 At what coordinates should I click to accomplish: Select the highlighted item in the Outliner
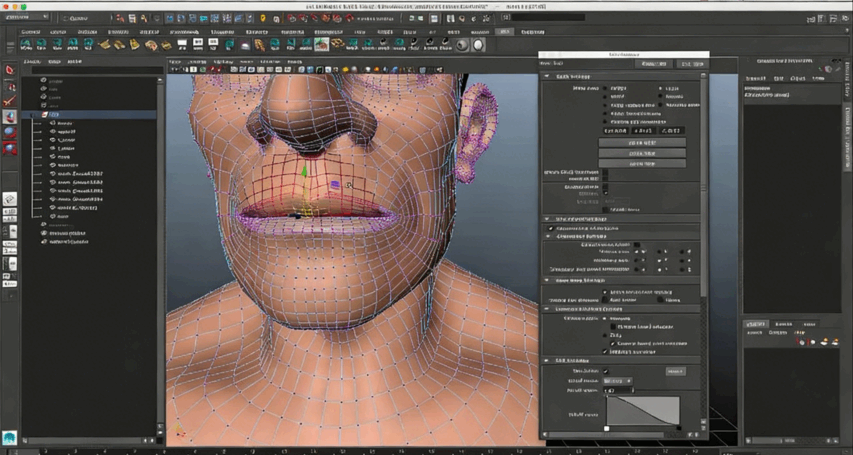pos(56,115)
